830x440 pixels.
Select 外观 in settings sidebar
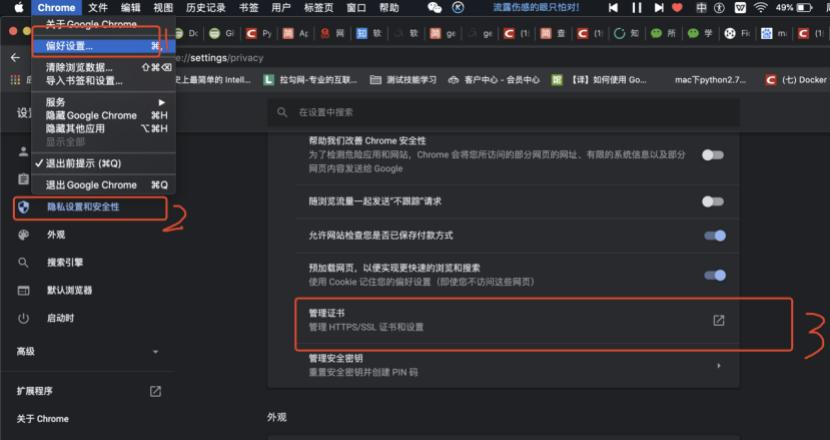click(x=56, y=235)
